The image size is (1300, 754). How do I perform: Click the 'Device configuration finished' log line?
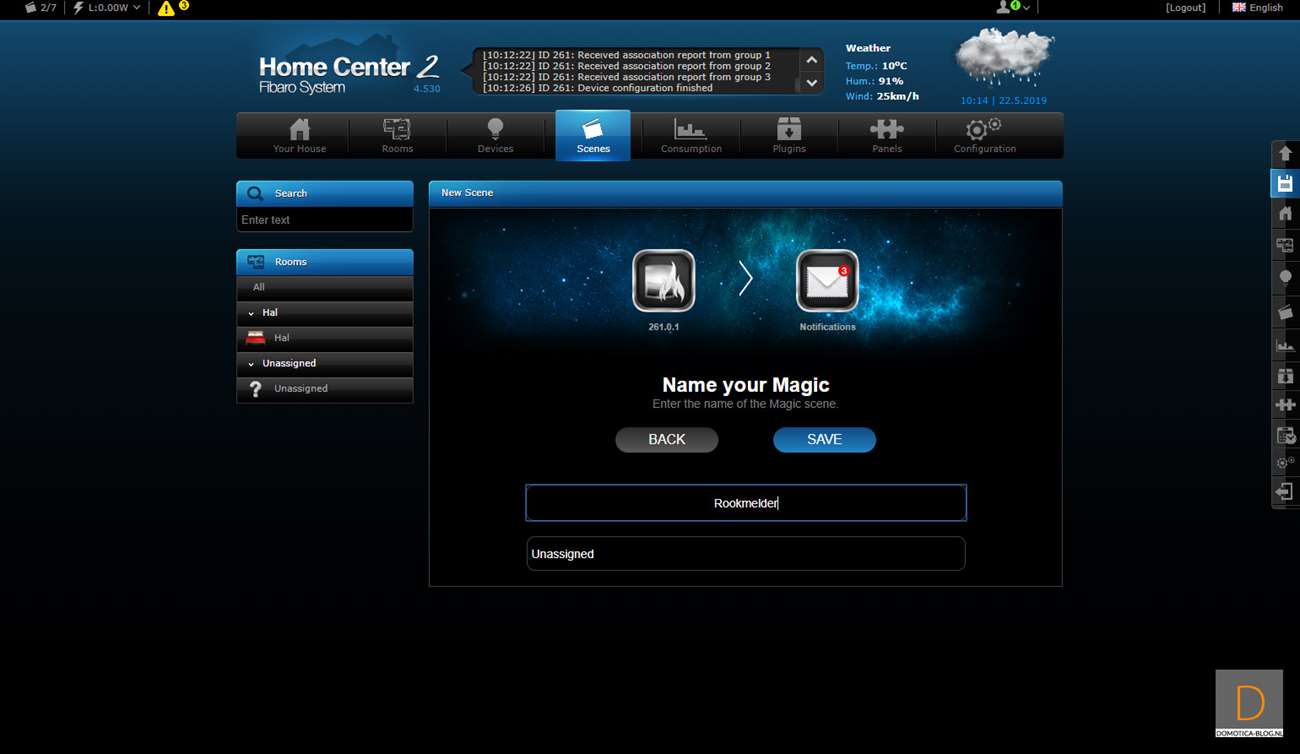pos(598,88)
